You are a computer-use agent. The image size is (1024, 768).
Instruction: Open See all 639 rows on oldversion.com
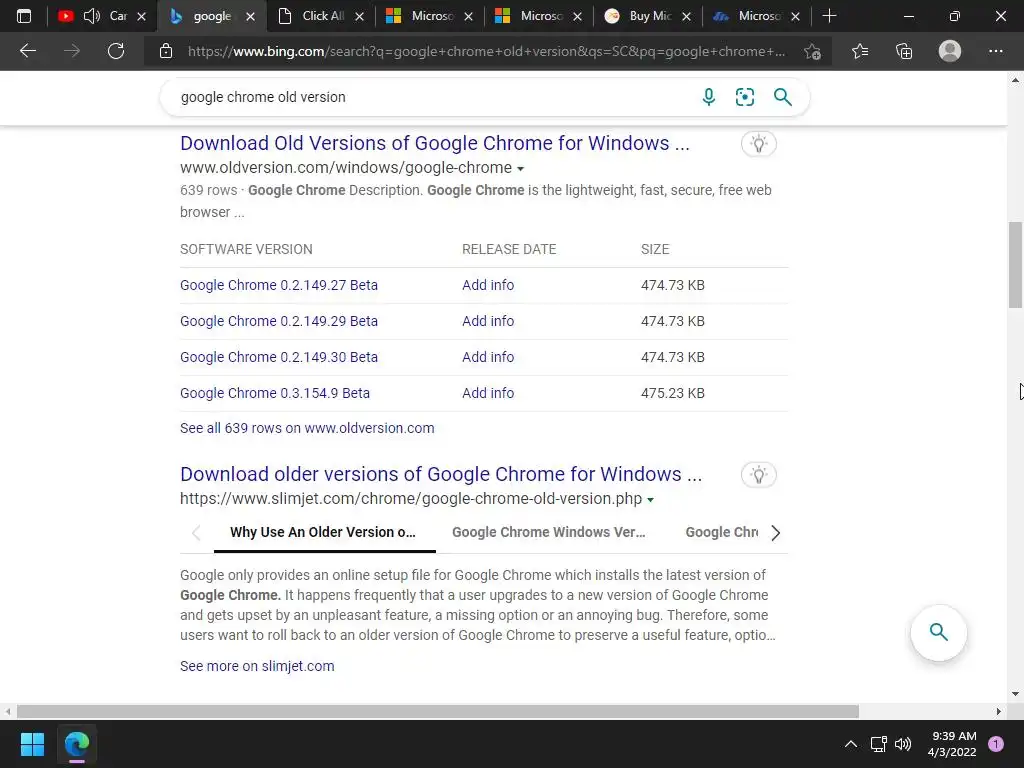pyautogui.click(x=307, y=428)
